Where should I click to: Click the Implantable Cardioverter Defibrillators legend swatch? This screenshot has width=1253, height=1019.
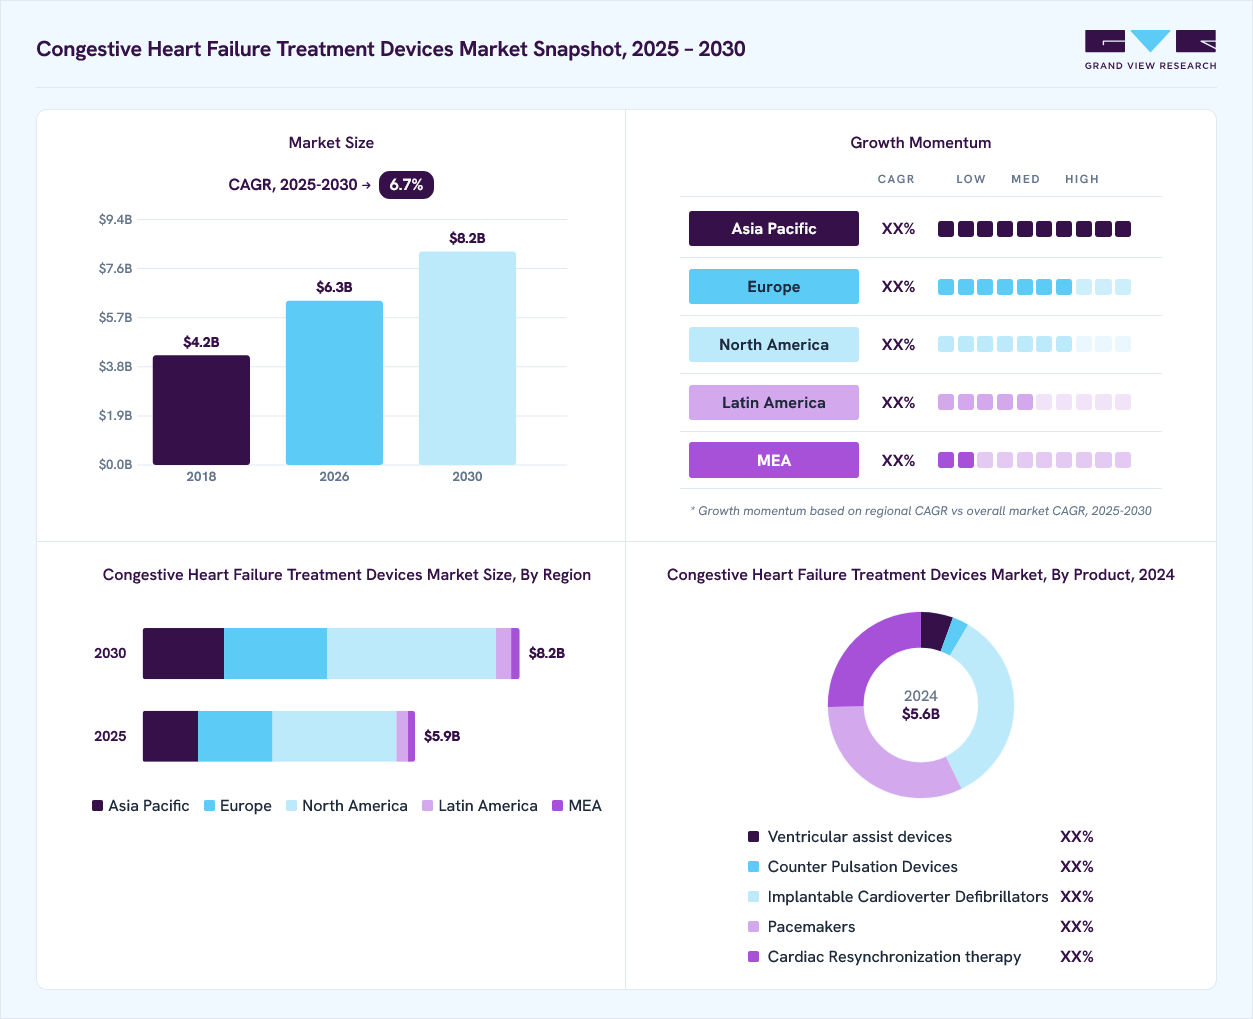[x=754, y=897]
